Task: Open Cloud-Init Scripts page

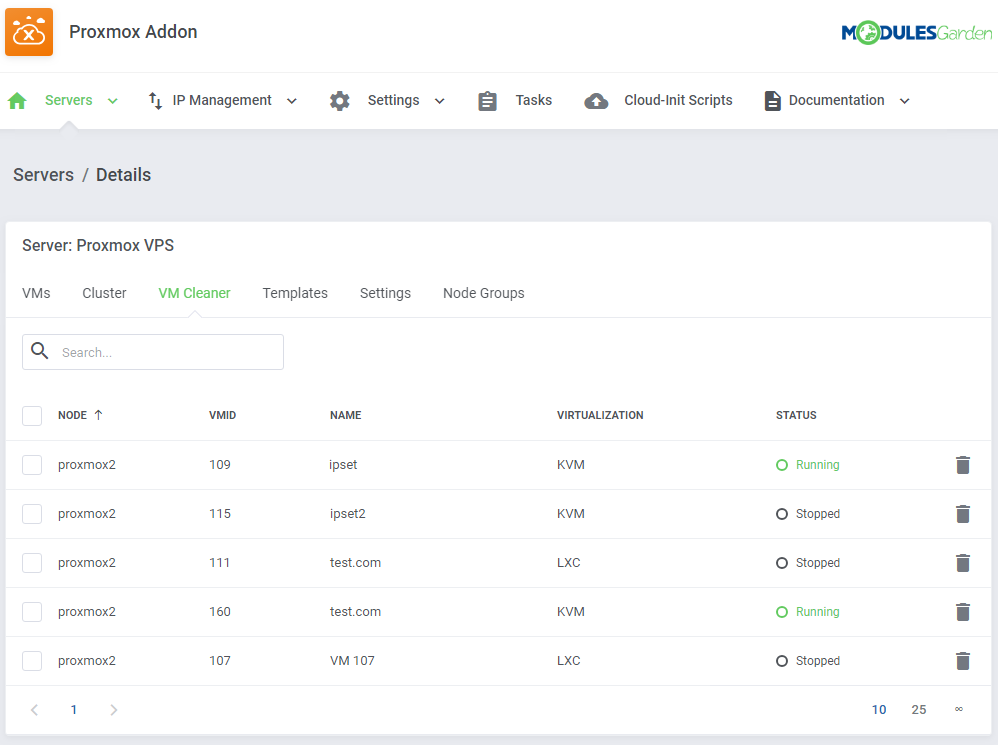Action: click(678, 101)
